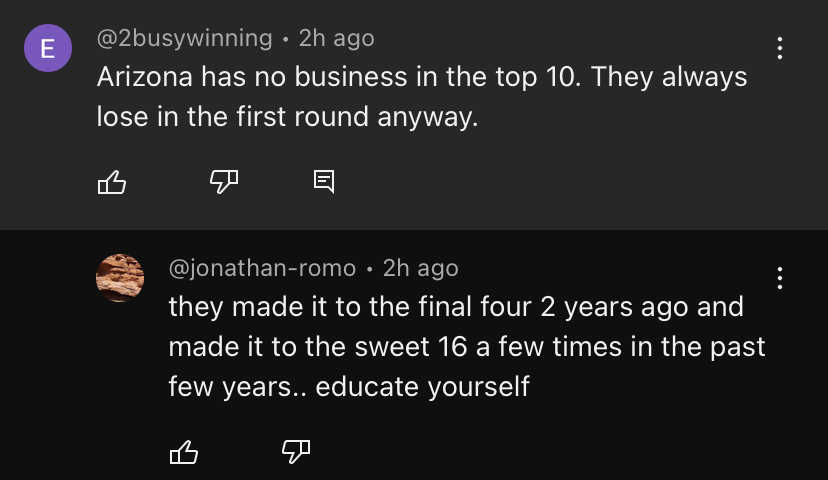Like the reply from @jonathan-romo
This screenshot has height=480, width=828.
point(183,453)
